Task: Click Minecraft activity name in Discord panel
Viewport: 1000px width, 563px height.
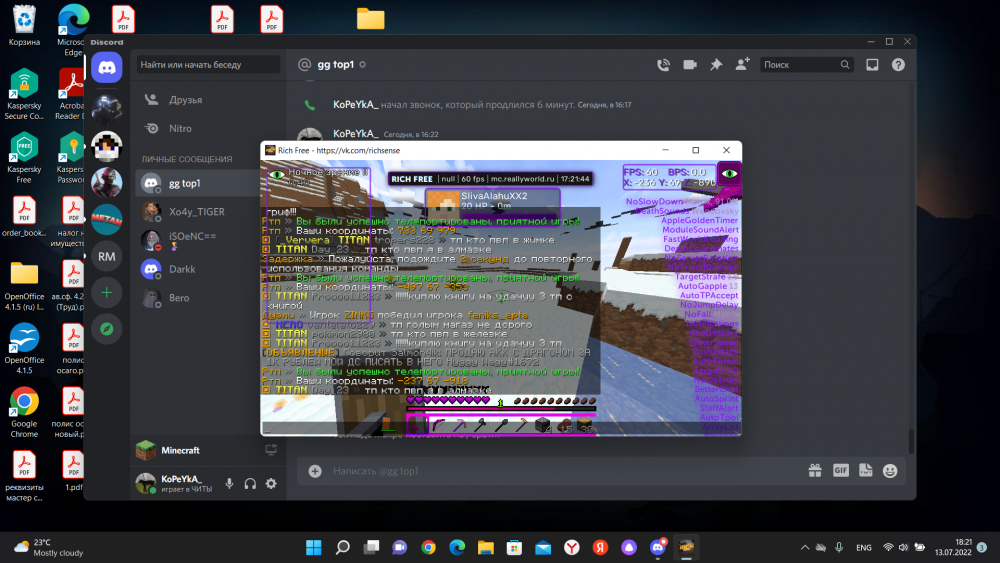Action: point(180,450)
